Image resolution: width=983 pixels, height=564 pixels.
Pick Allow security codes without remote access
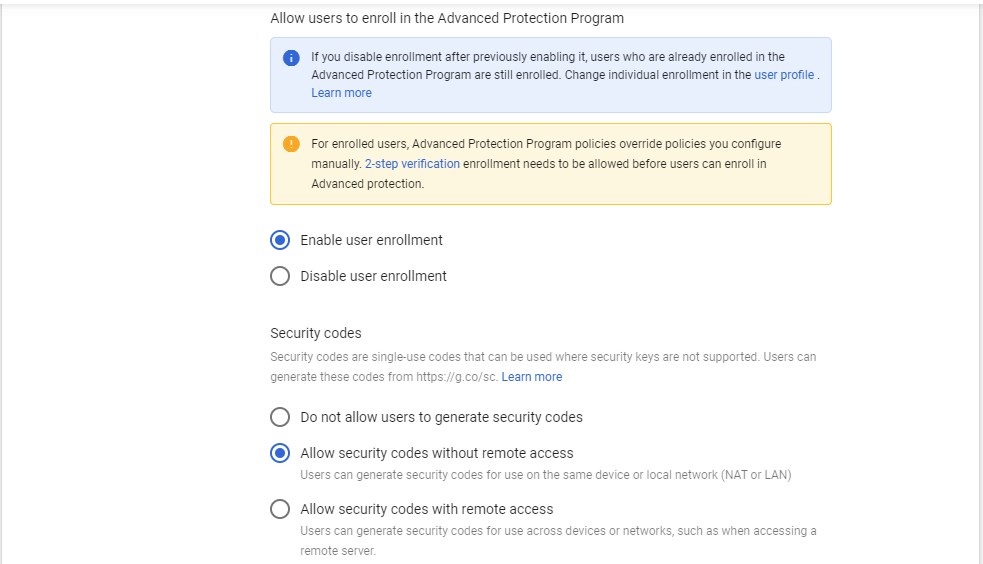(x=280, y=453)
